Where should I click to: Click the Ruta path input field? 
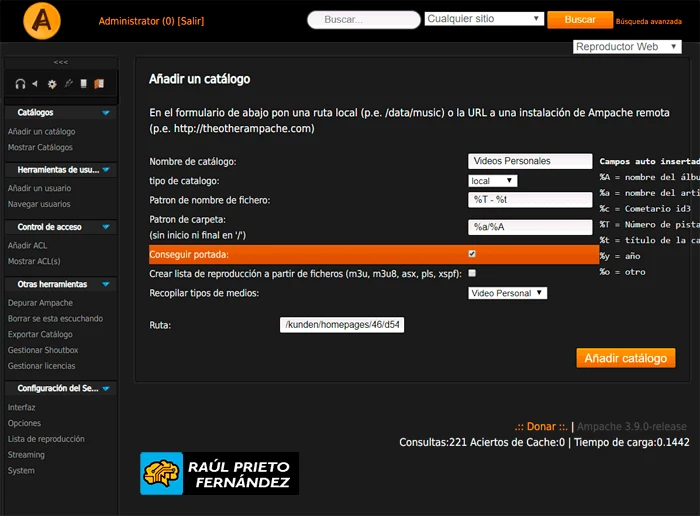coord(342,325)
